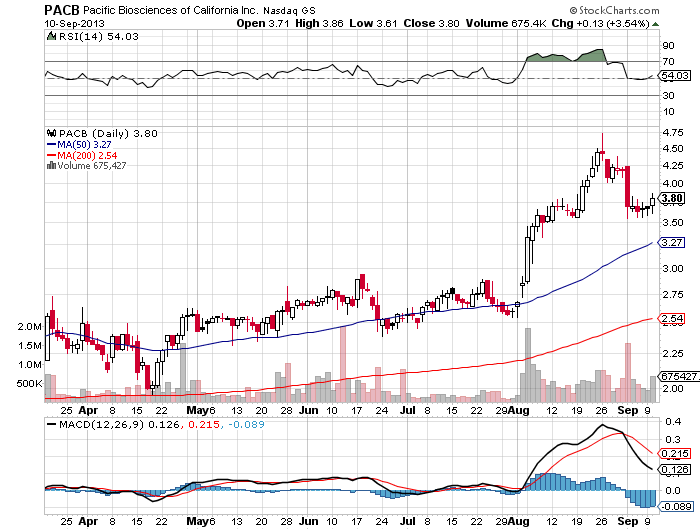700x530 pixels.
Task: Click the Volume 675,427 legend text
Action: click(92, 166)
